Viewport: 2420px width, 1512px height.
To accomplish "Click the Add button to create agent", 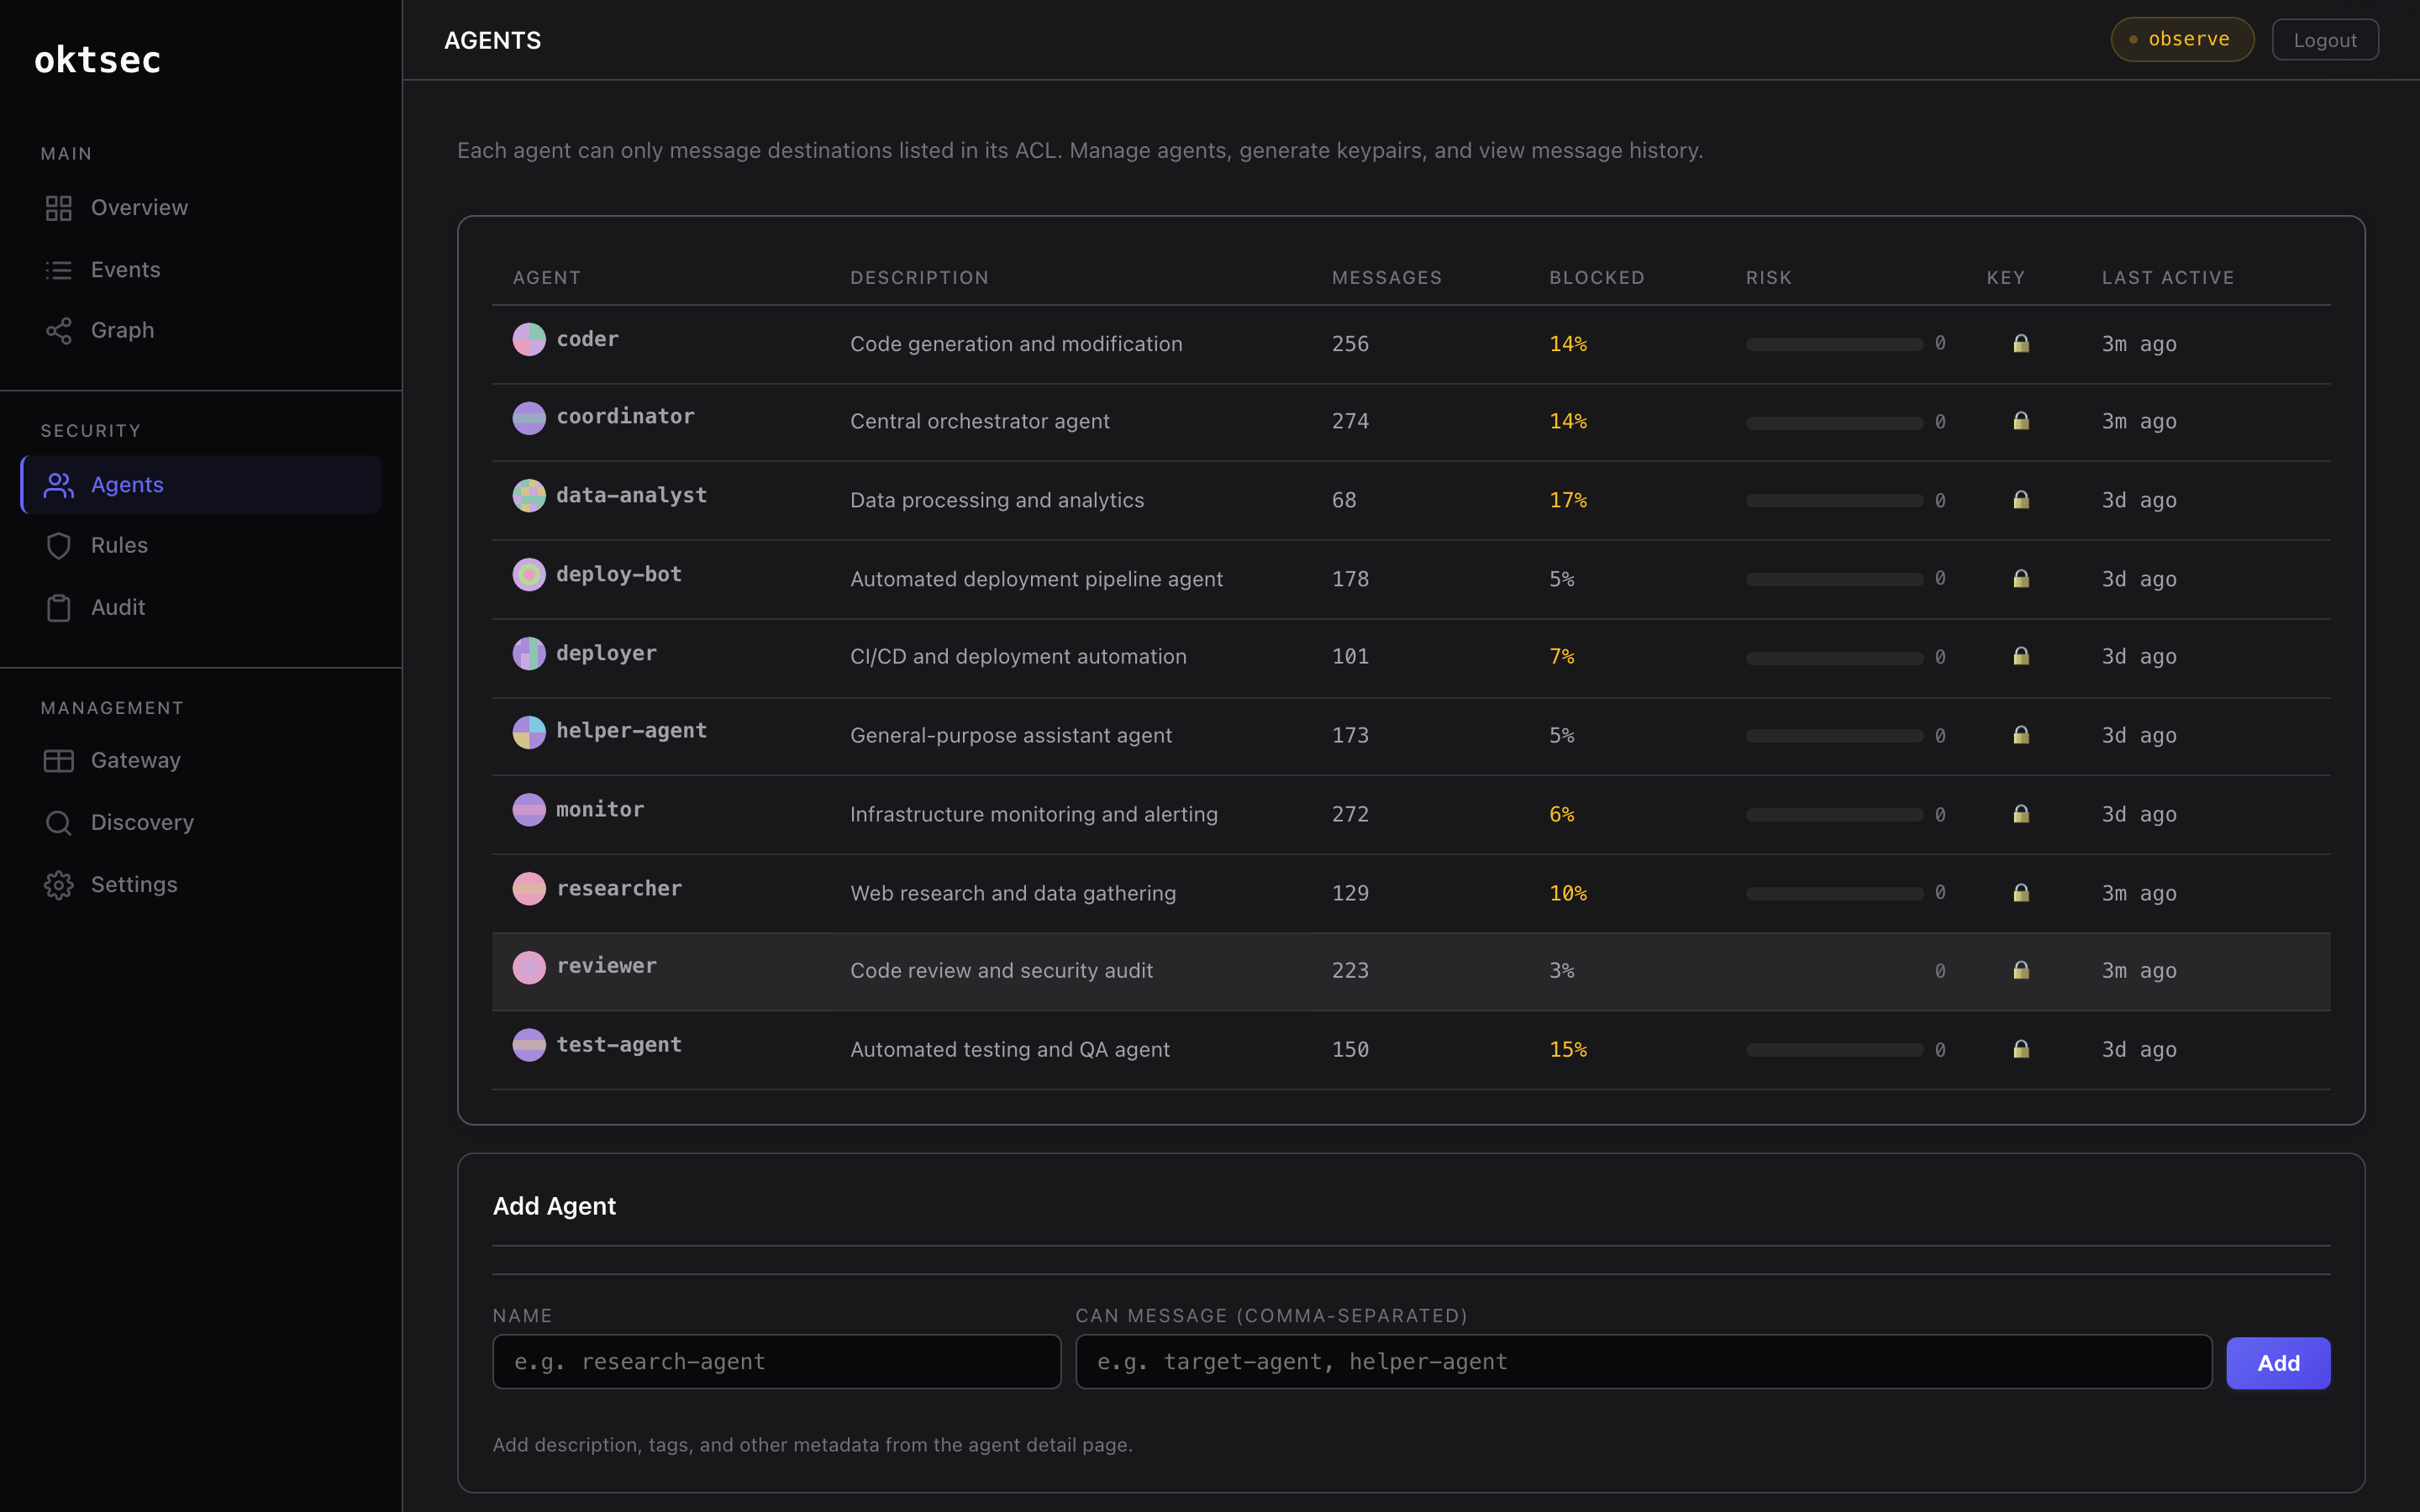I will click(2278, 1362).
